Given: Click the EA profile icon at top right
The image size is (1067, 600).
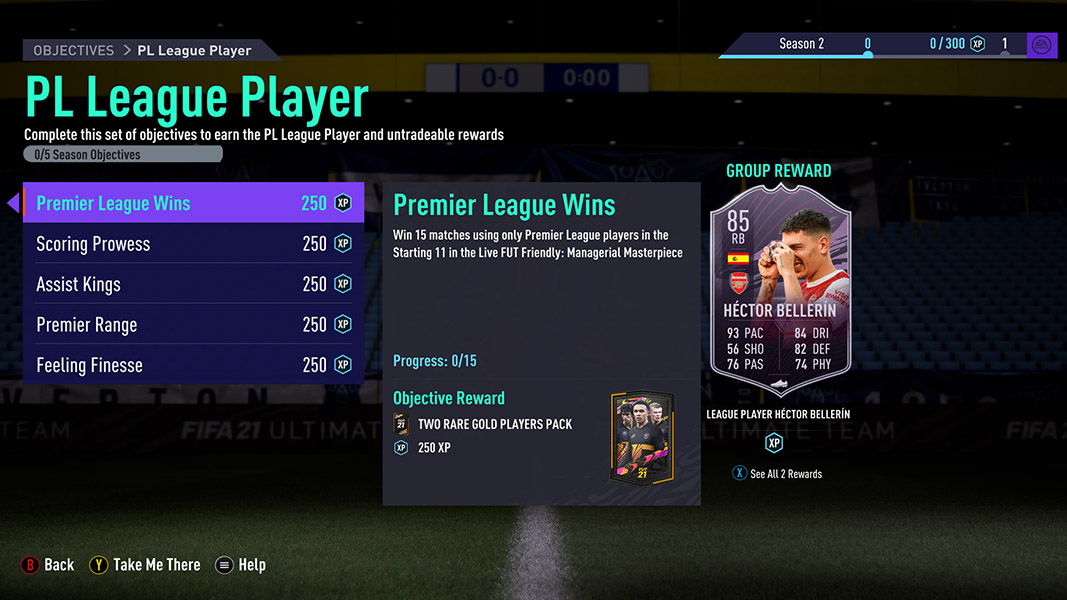Looking at the screenshot, I should [1041, 45].
